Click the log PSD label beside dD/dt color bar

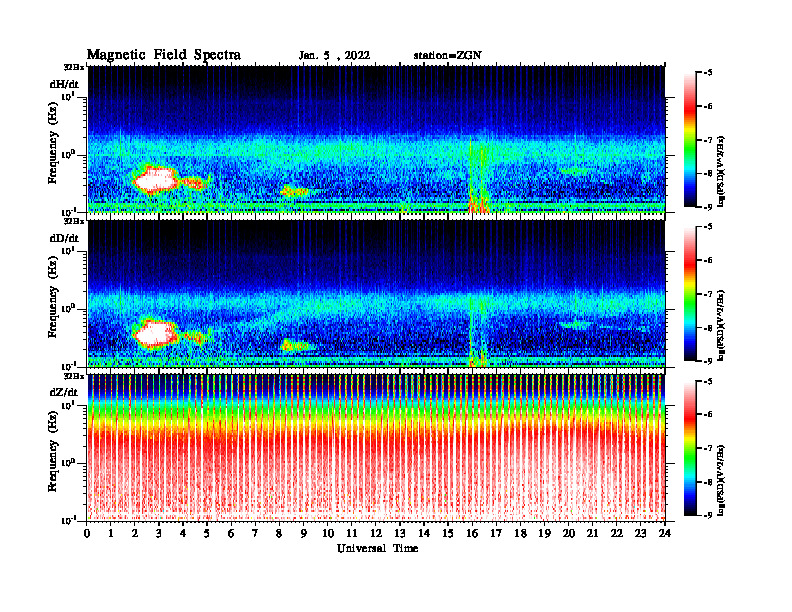(721, 325)
